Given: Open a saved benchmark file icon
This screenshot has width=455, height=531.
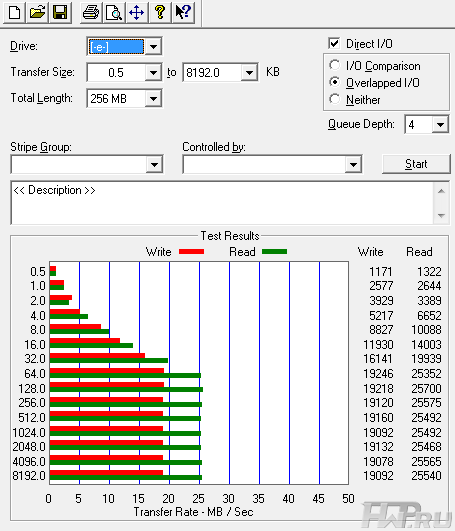Looking at the screenshot, I should [37, 13].
